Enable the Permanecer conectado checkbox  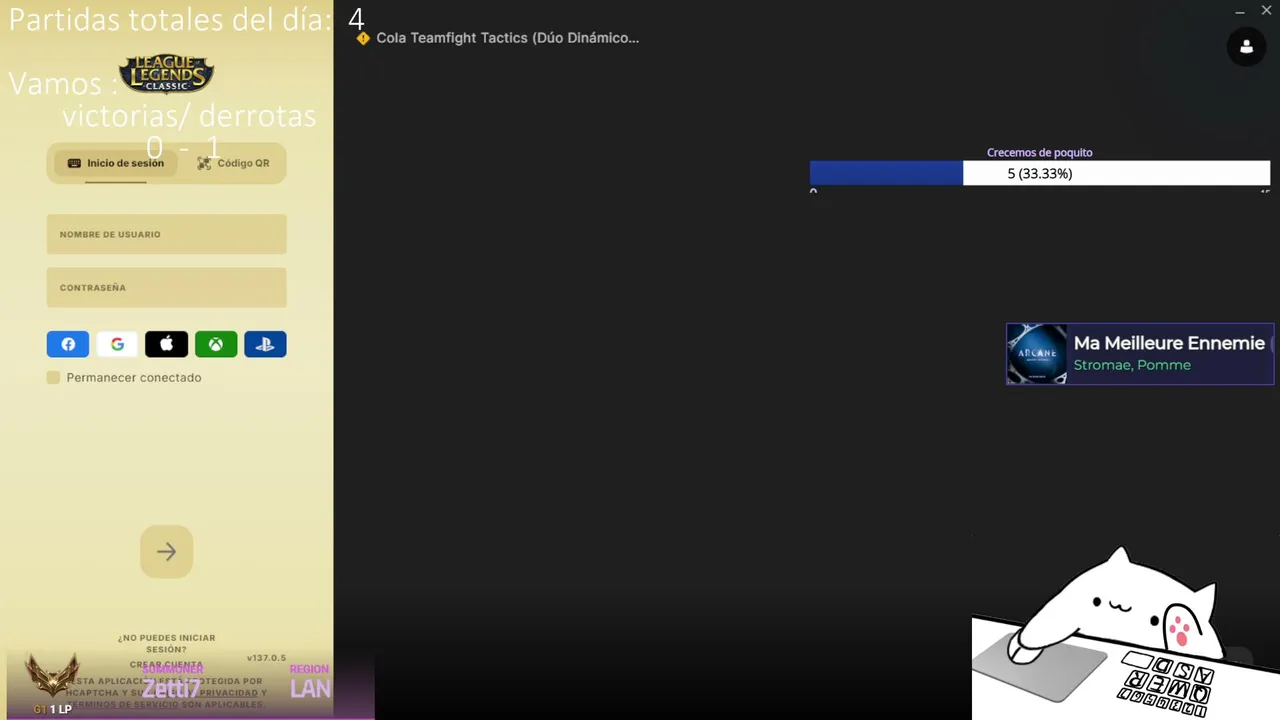tap(53, 377)
